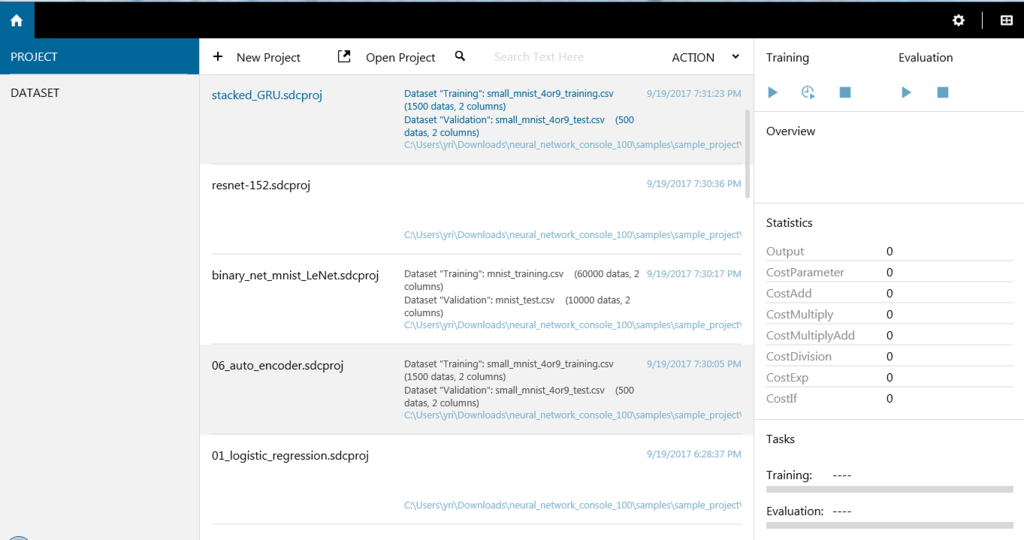Click the plus icon for New Project

click(218, 57)
